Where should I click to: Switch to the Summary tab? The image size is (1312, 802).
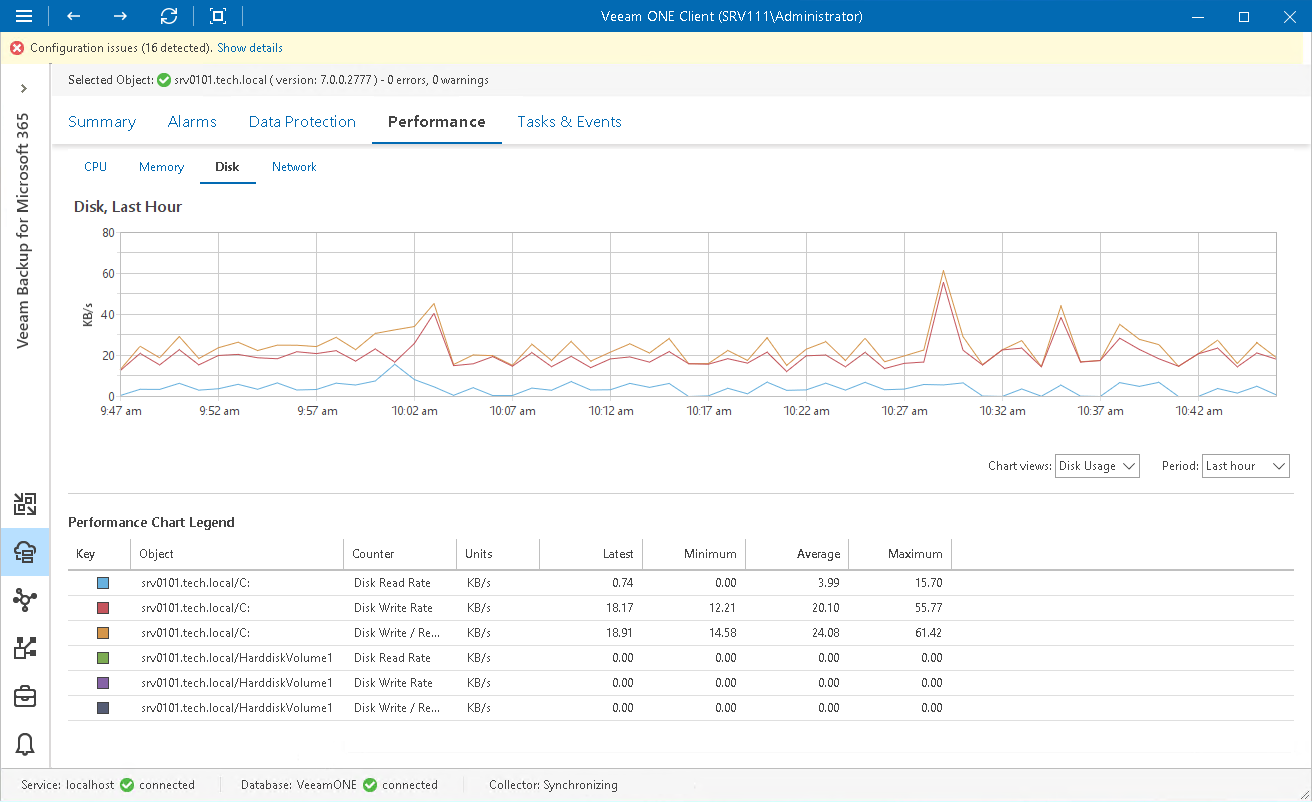pos(102,122)
